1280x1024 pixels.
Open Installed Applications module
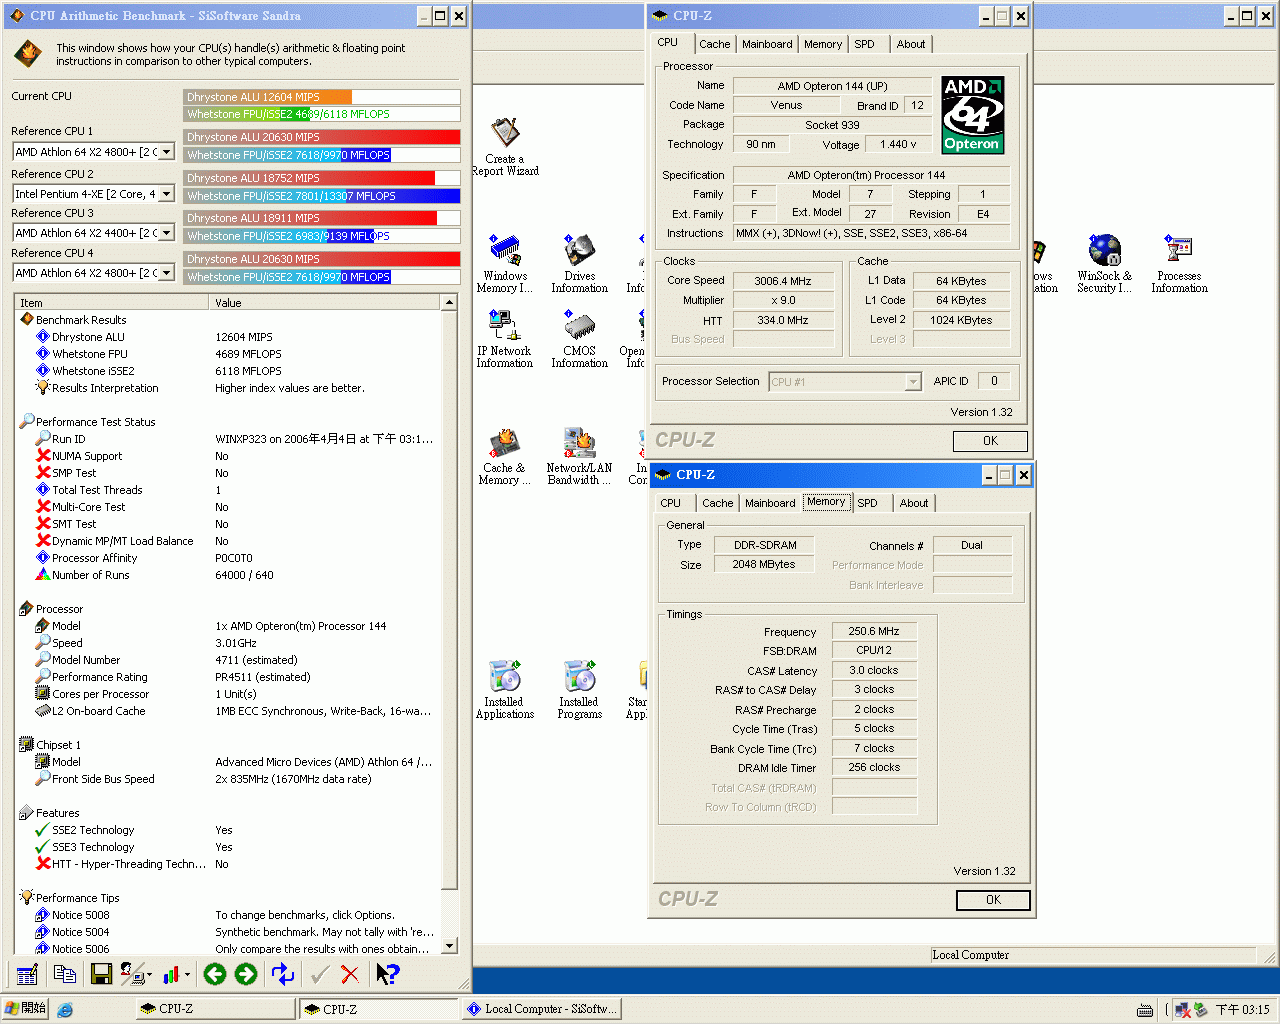point(505,690)
